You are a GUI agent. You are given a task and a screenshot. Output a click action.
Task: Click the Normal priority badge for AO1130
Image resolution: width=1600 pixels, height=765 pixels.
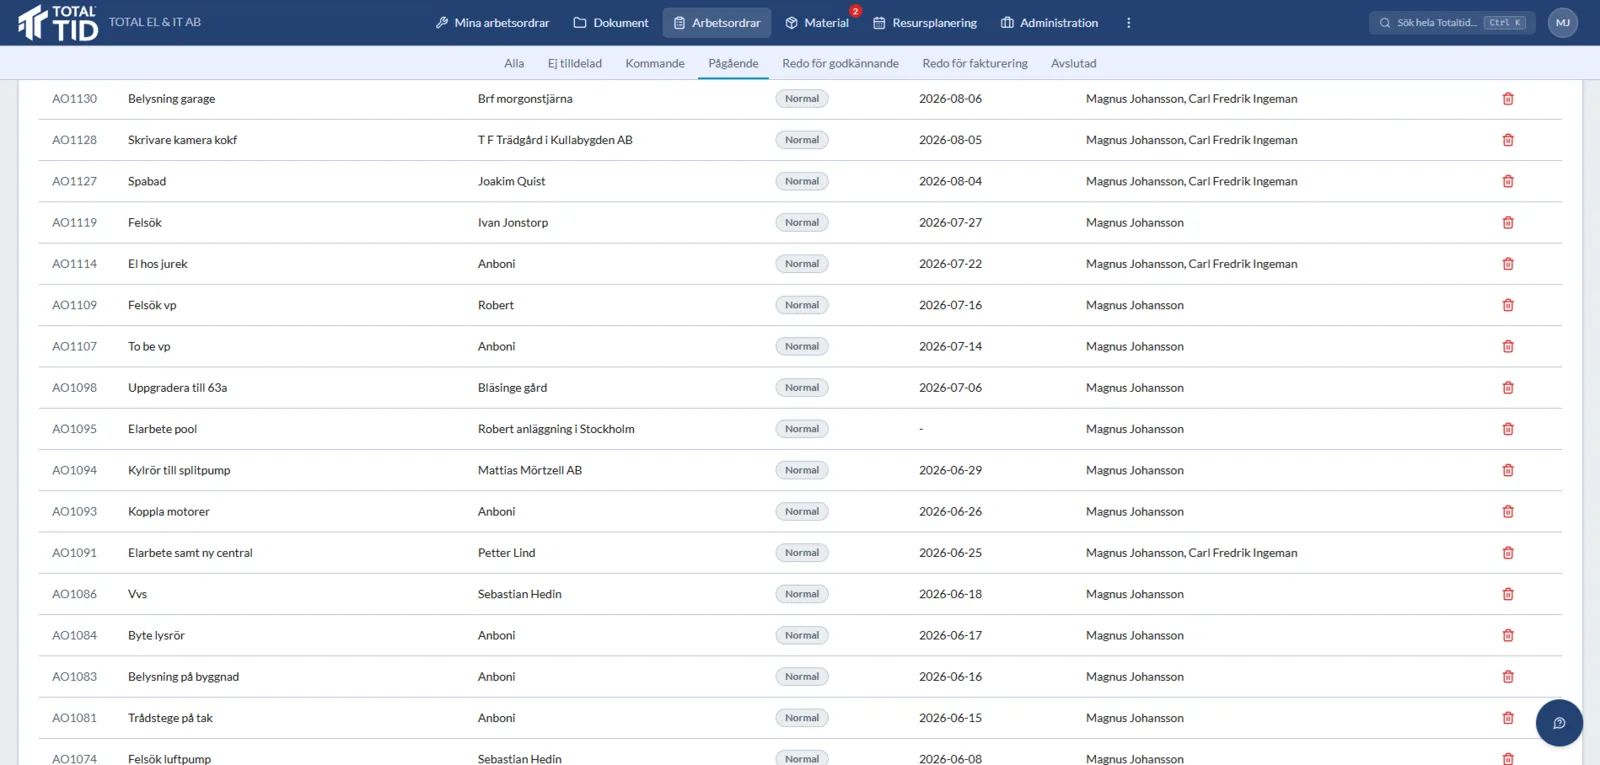coord(802,99)
